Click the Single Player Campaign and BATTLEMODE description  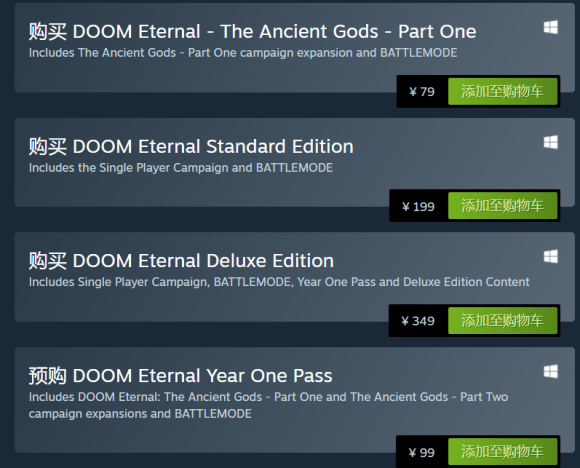[181, 168]
